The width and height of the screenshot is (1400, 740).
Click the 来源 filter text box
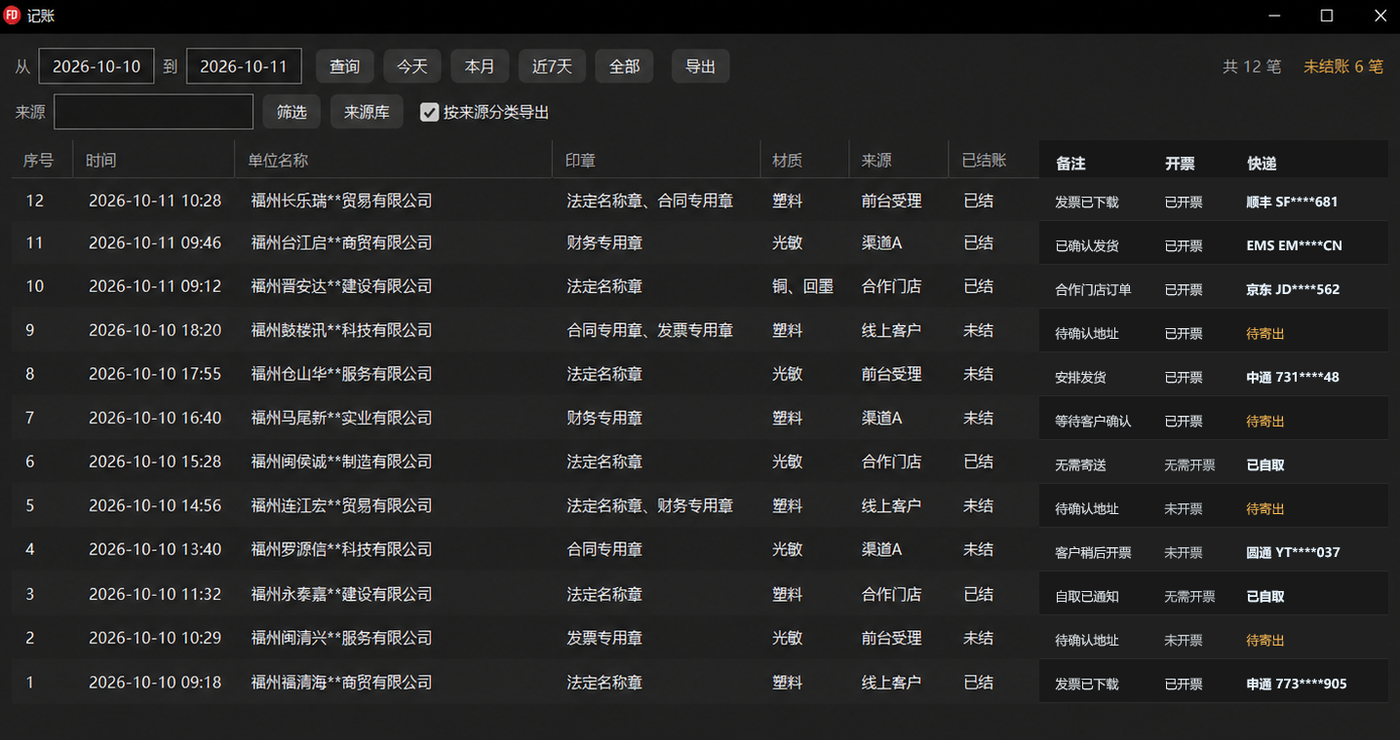(153, 112)
